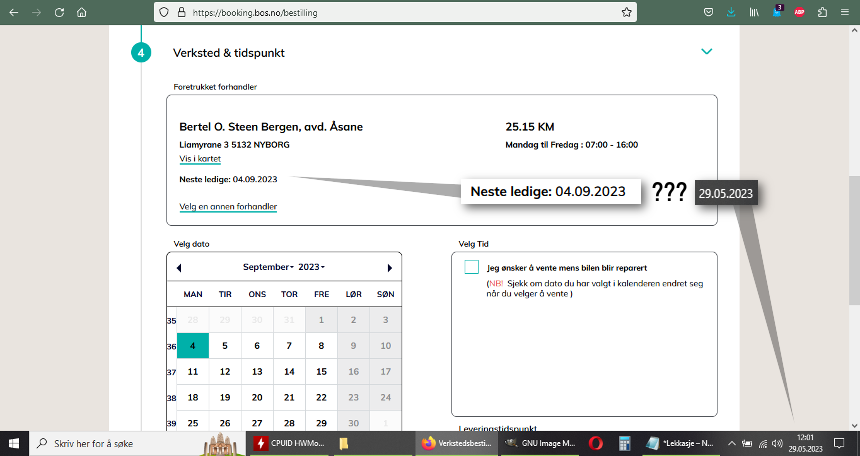This screenshot has height=456, width=860.
Task: Go forward one page in browser
Action: pyautogui.click(x=37, y=12)
